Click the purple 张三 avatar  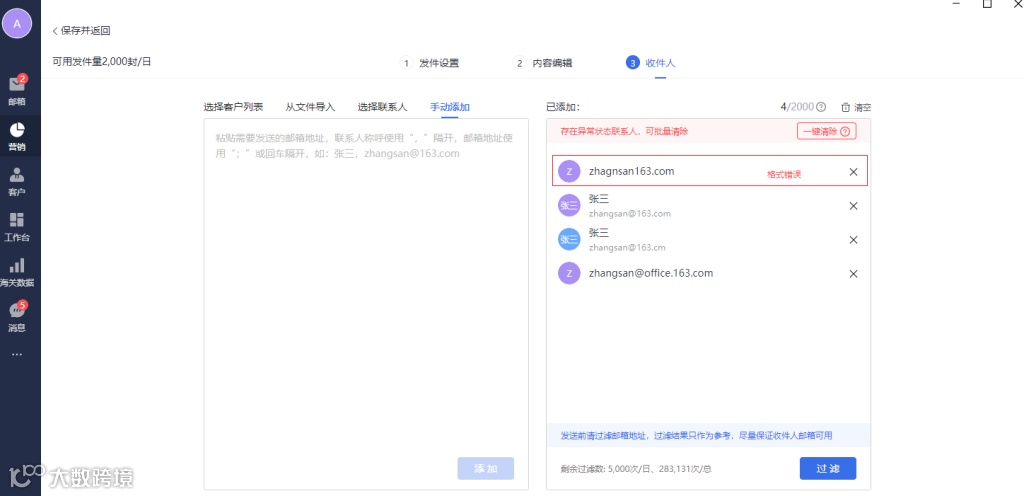tap(569, 206)
